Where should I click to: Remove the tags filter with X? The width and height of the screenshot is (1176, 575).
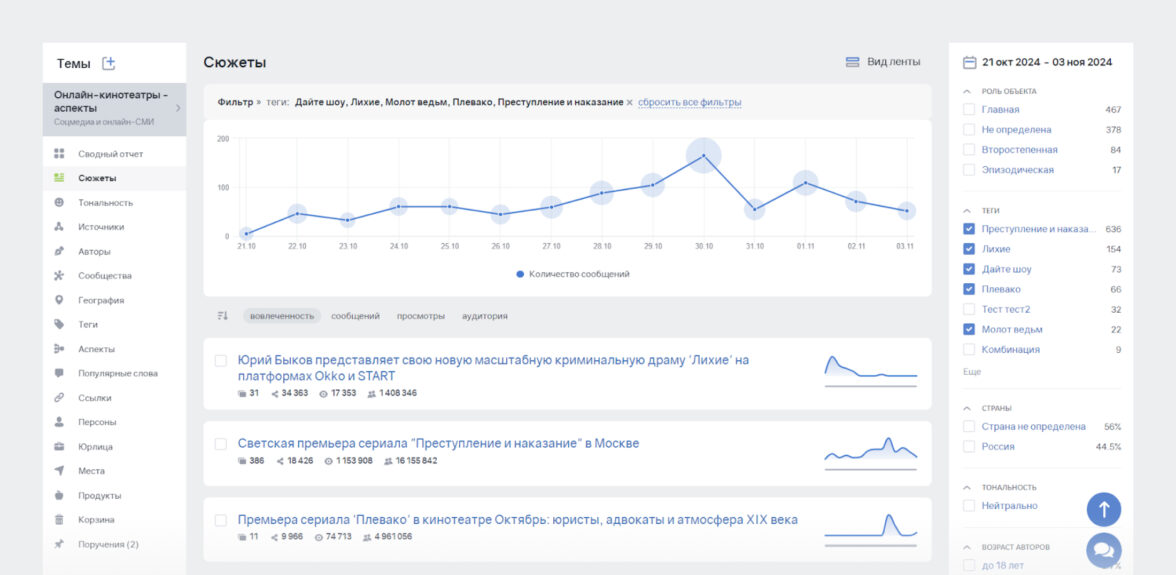coord(629,102)
